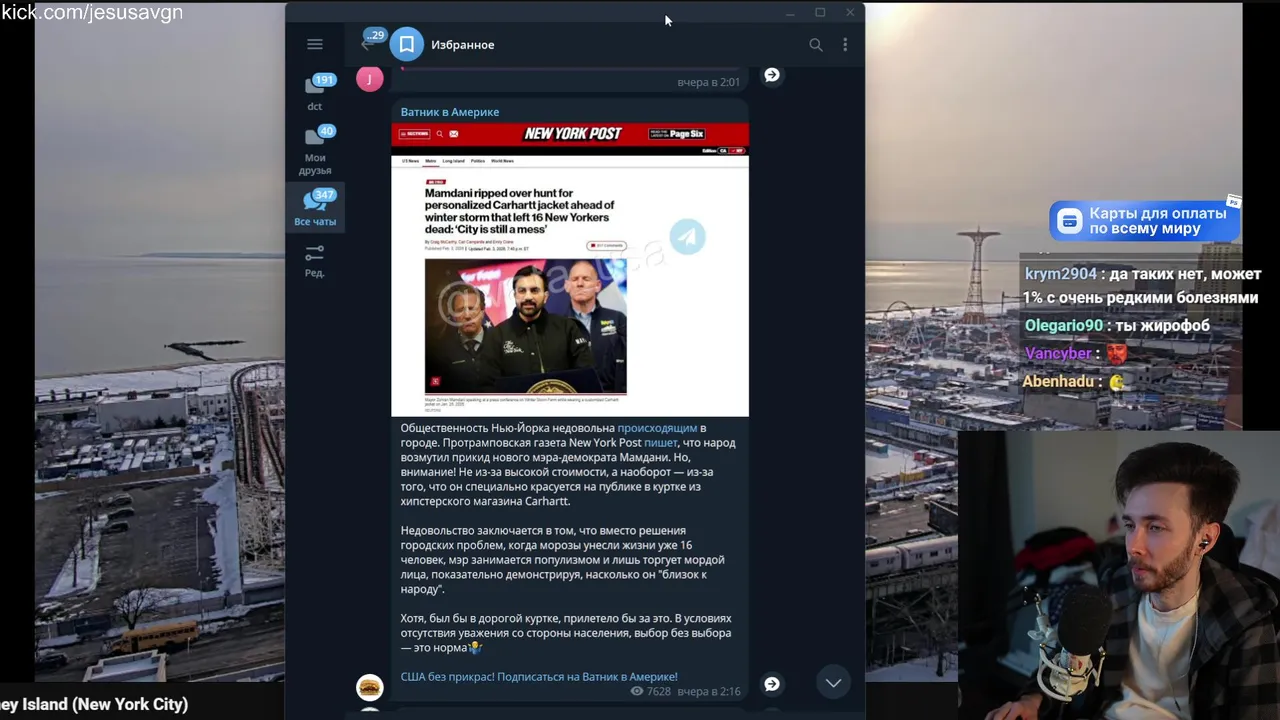1280x720 pixels.
Task: Jump to bottom with the down chevron
Action: (833, 682)
